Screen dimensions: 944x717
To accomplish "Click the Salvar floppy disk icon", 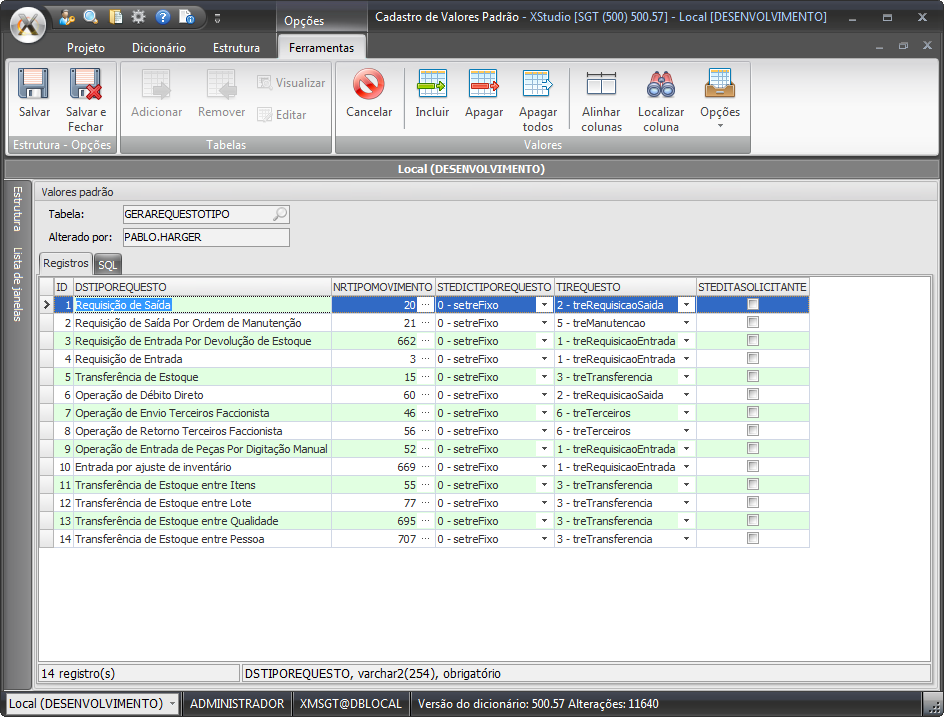I will pos(34,84).
